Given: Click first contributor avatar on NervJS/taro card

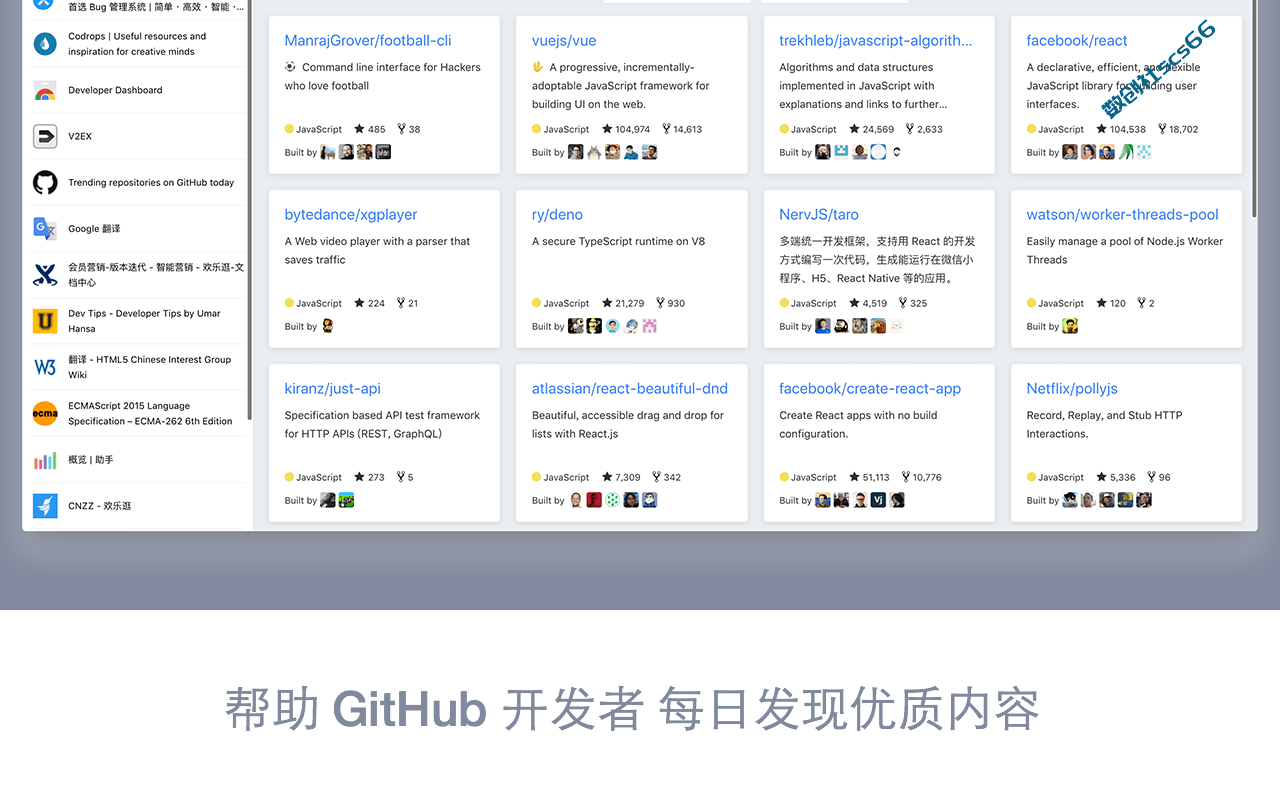Looking at the screenshot, I should (x=823, y=326).
